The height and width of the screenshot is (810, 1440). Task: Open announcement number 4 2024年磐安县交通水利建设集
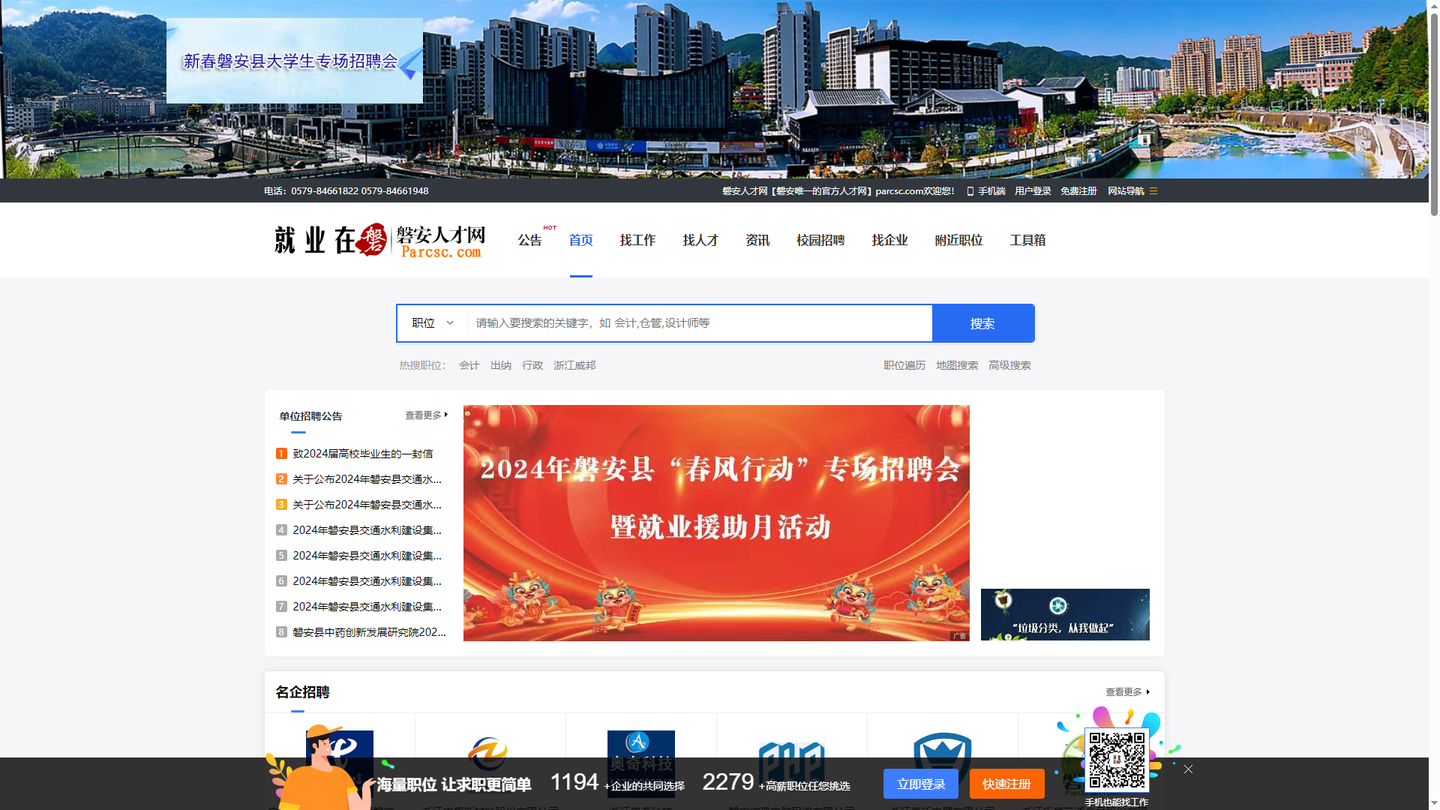(367, 530)
